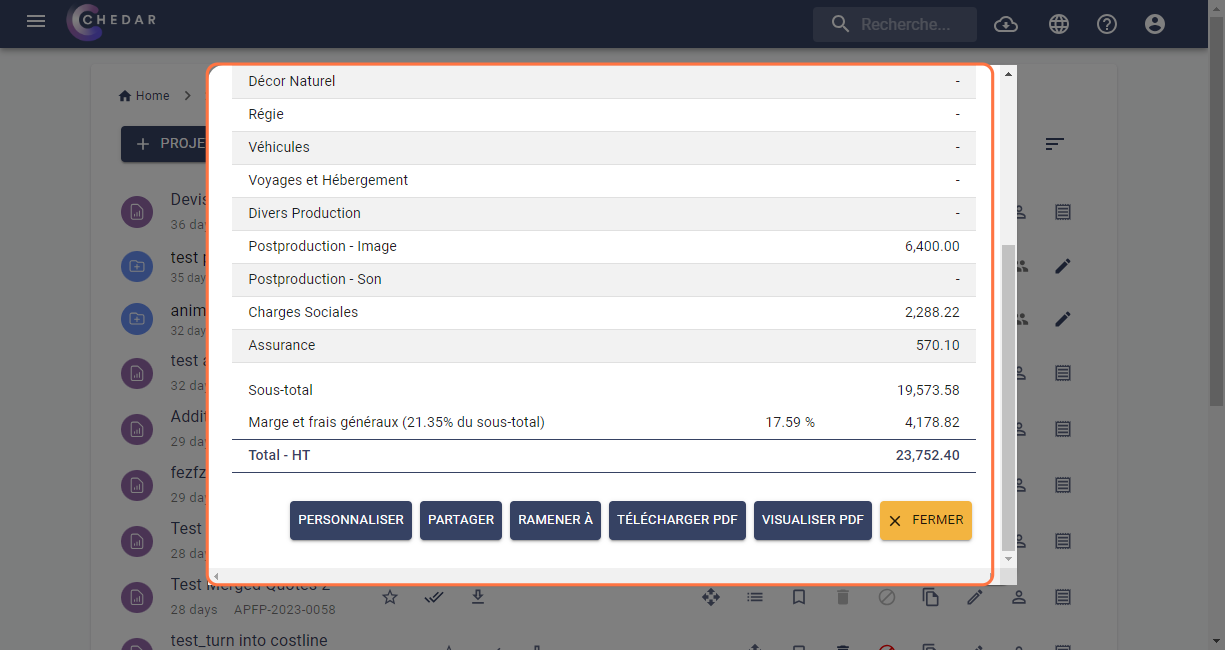The width and height of the screenshot is (1225, 650).
Task: Click person icon on Test Merged Quotes 2
Action: tap(1019, 597)
